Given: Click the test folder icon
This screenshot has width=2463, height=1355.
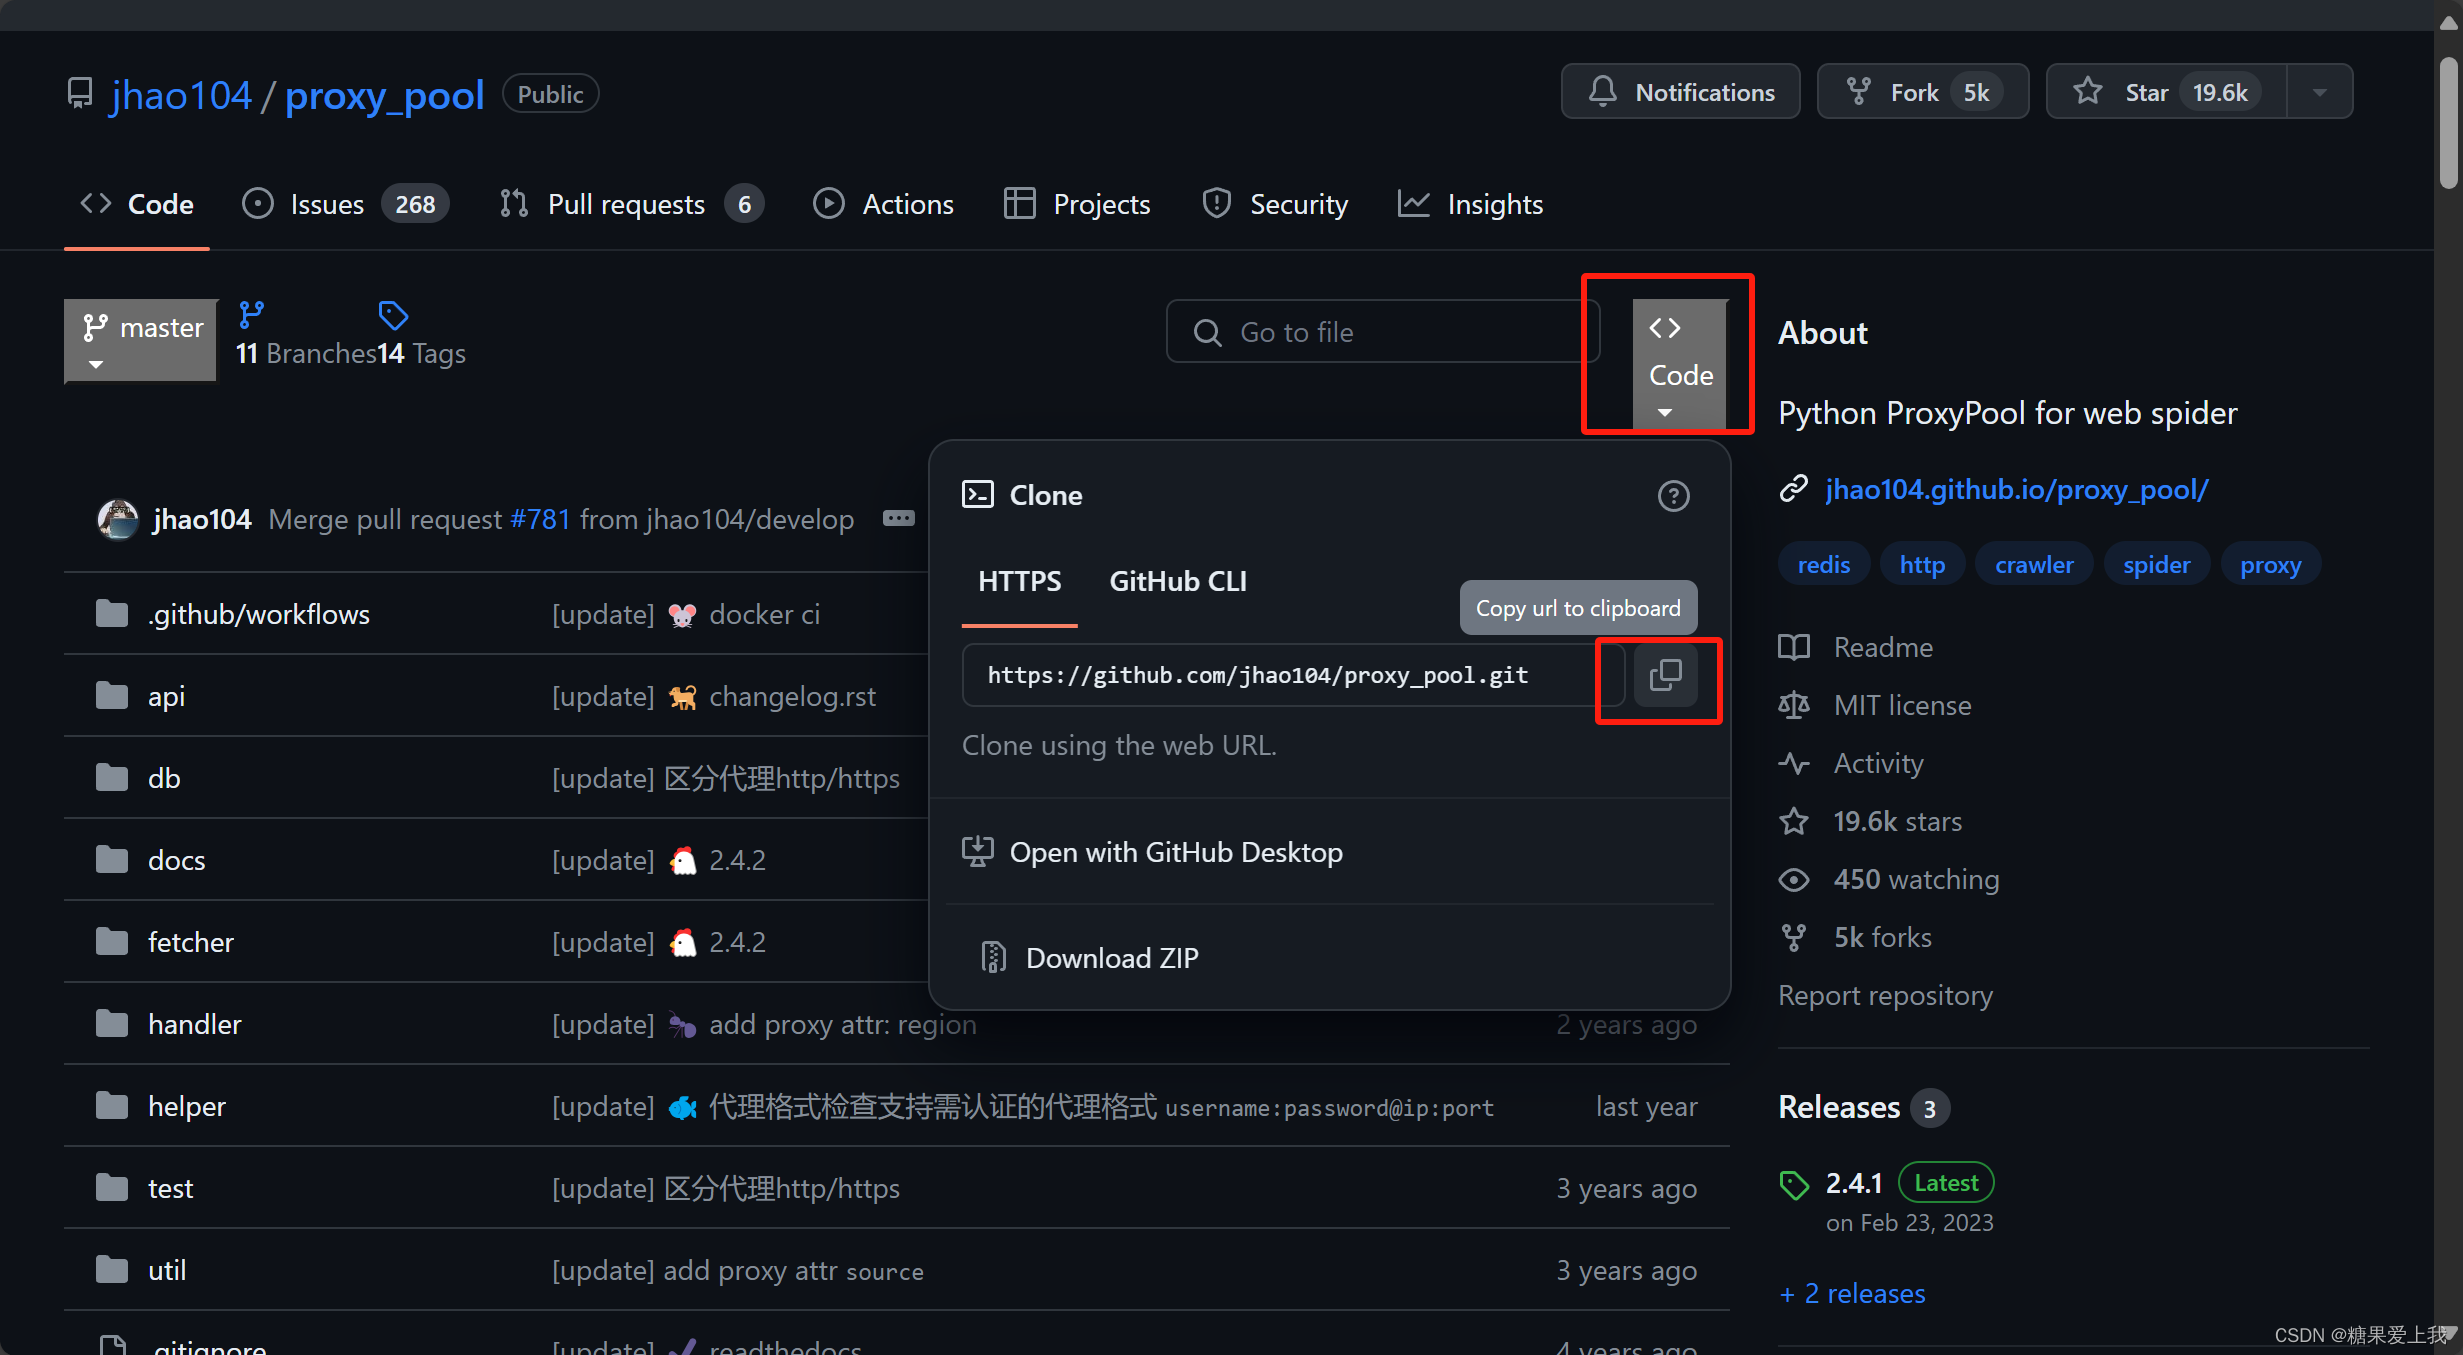Looking at the screenshot, I should (112, 1187).
